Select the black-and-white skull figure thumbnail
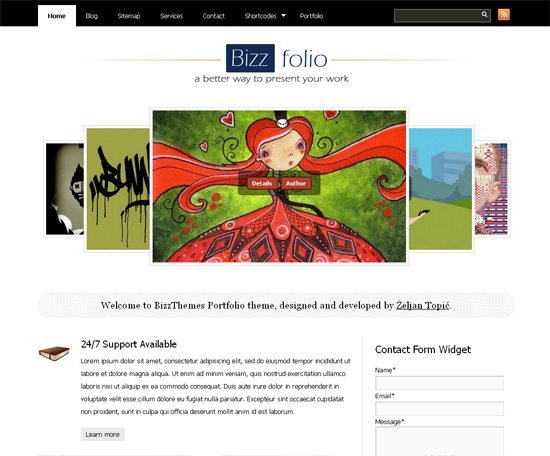Screen dimensions: 550x456 (65, 189)
